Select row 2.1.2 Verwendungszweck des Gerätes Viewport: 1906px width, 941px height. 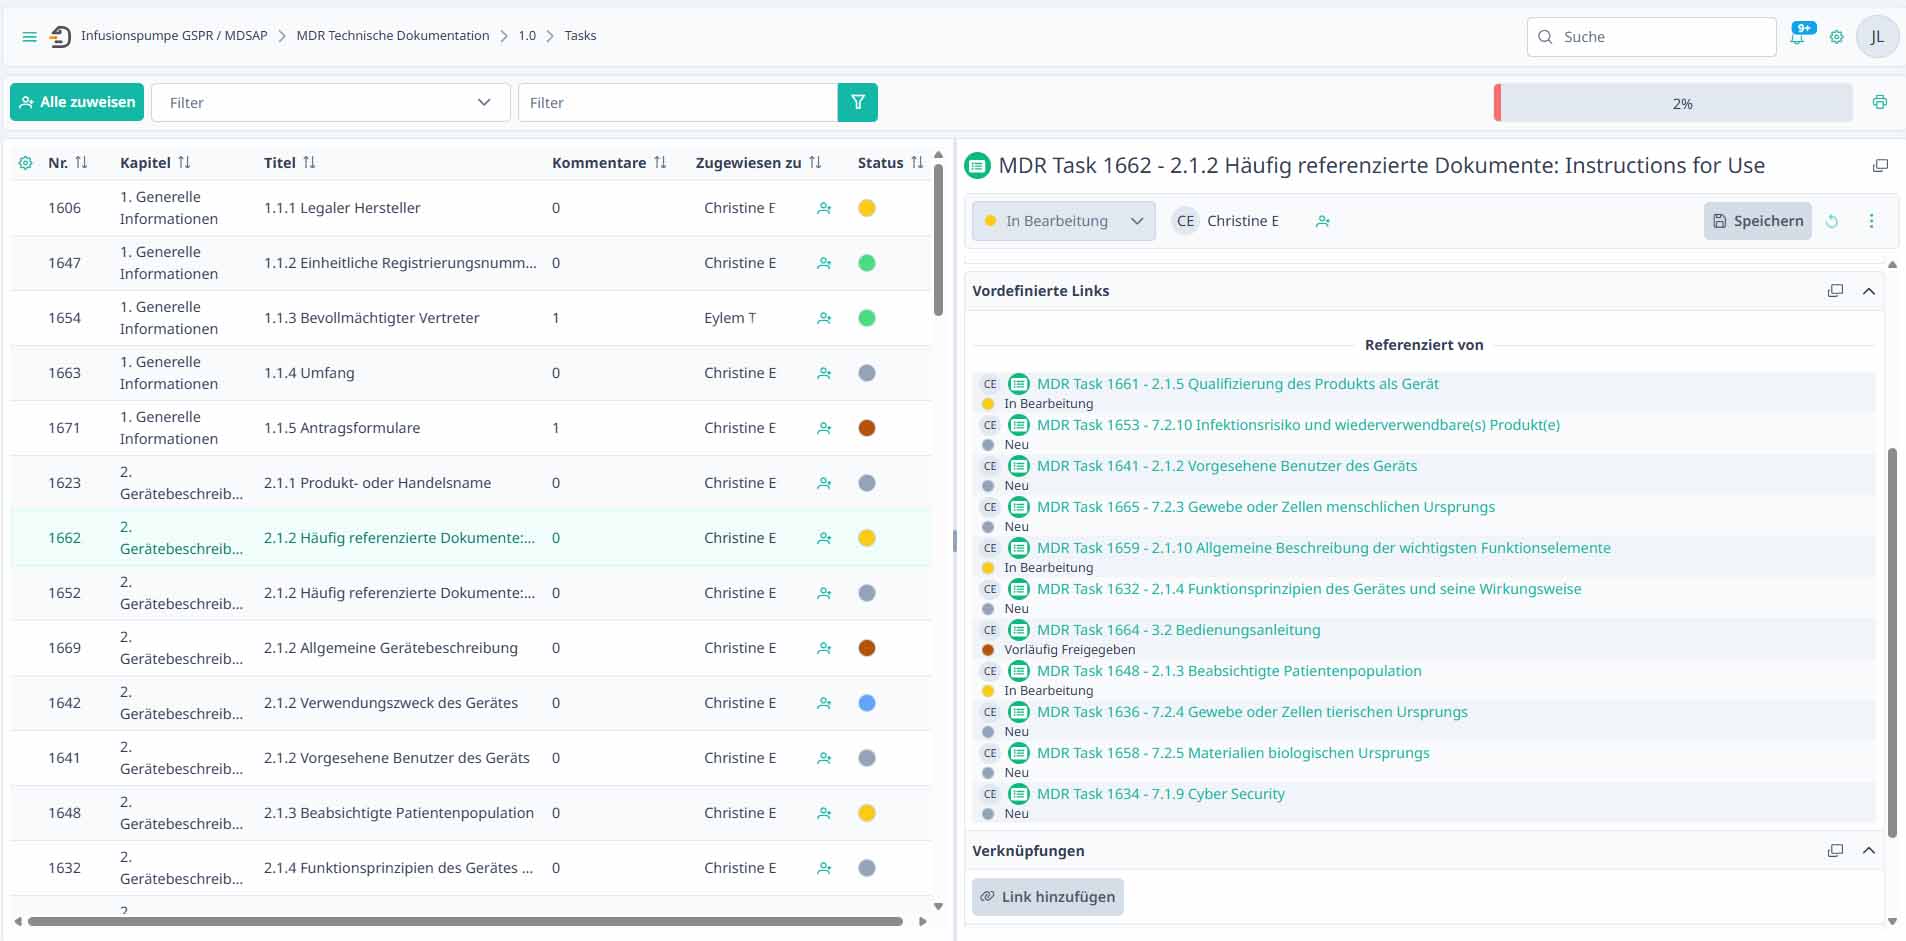point(470,703)
